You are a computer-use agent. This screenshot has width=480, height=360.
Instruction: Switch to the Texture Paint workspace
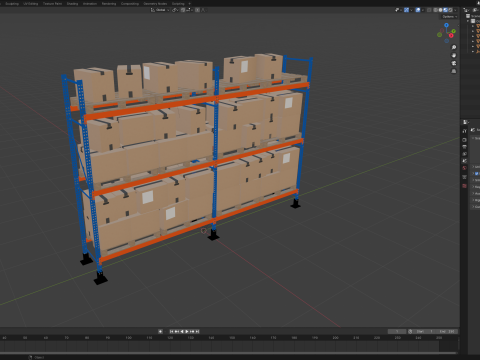(x=52, y=4)
